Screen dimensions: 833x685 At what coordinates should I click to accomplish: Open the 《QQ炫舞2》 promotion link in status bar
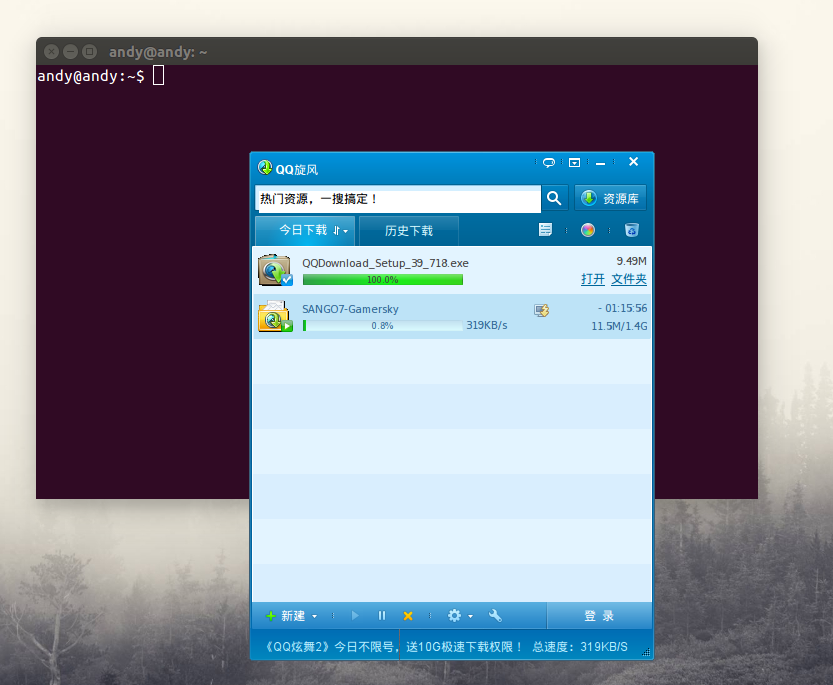click(393, 647)
